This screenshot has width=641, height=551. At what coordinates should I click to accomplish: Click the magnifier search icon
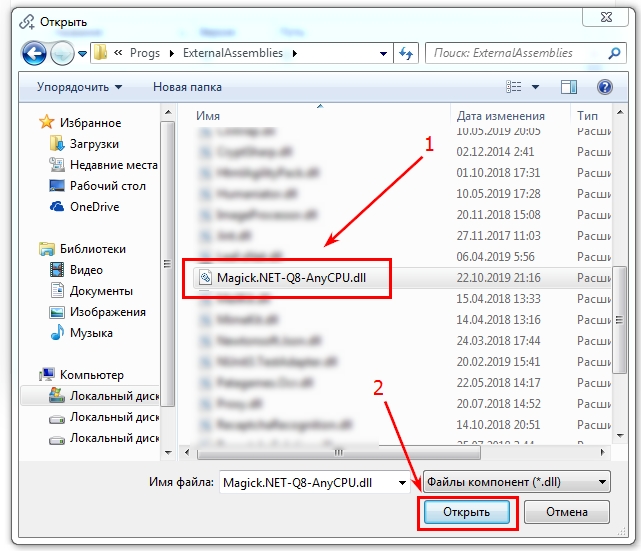[x=614, y=53]
